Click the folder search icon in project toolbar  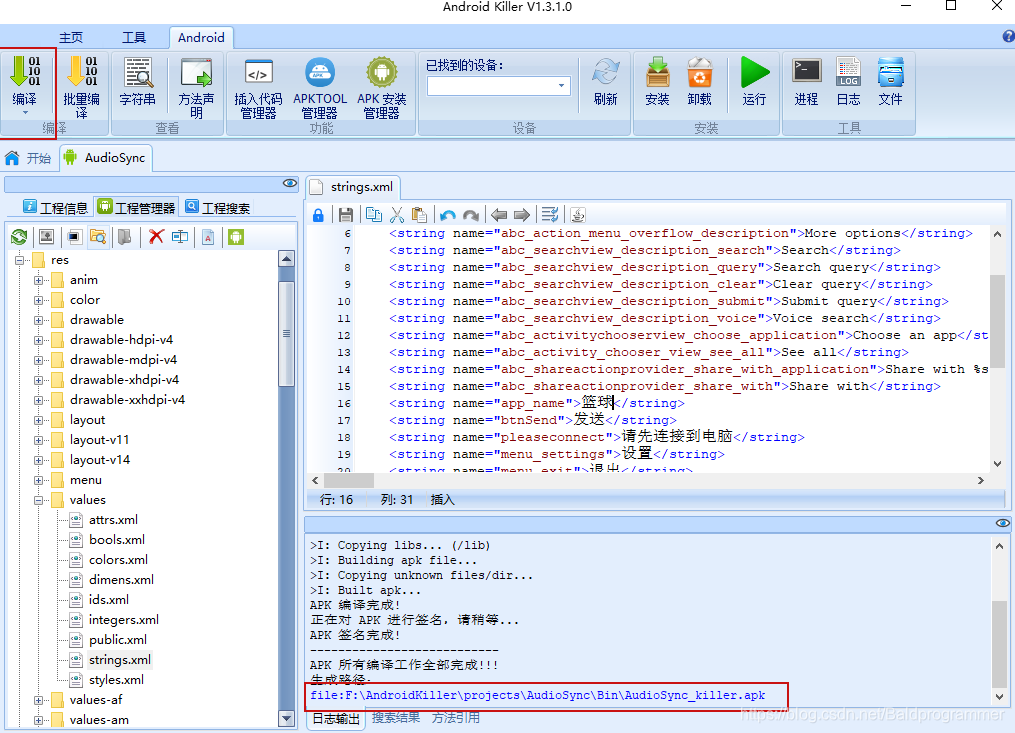98,237
